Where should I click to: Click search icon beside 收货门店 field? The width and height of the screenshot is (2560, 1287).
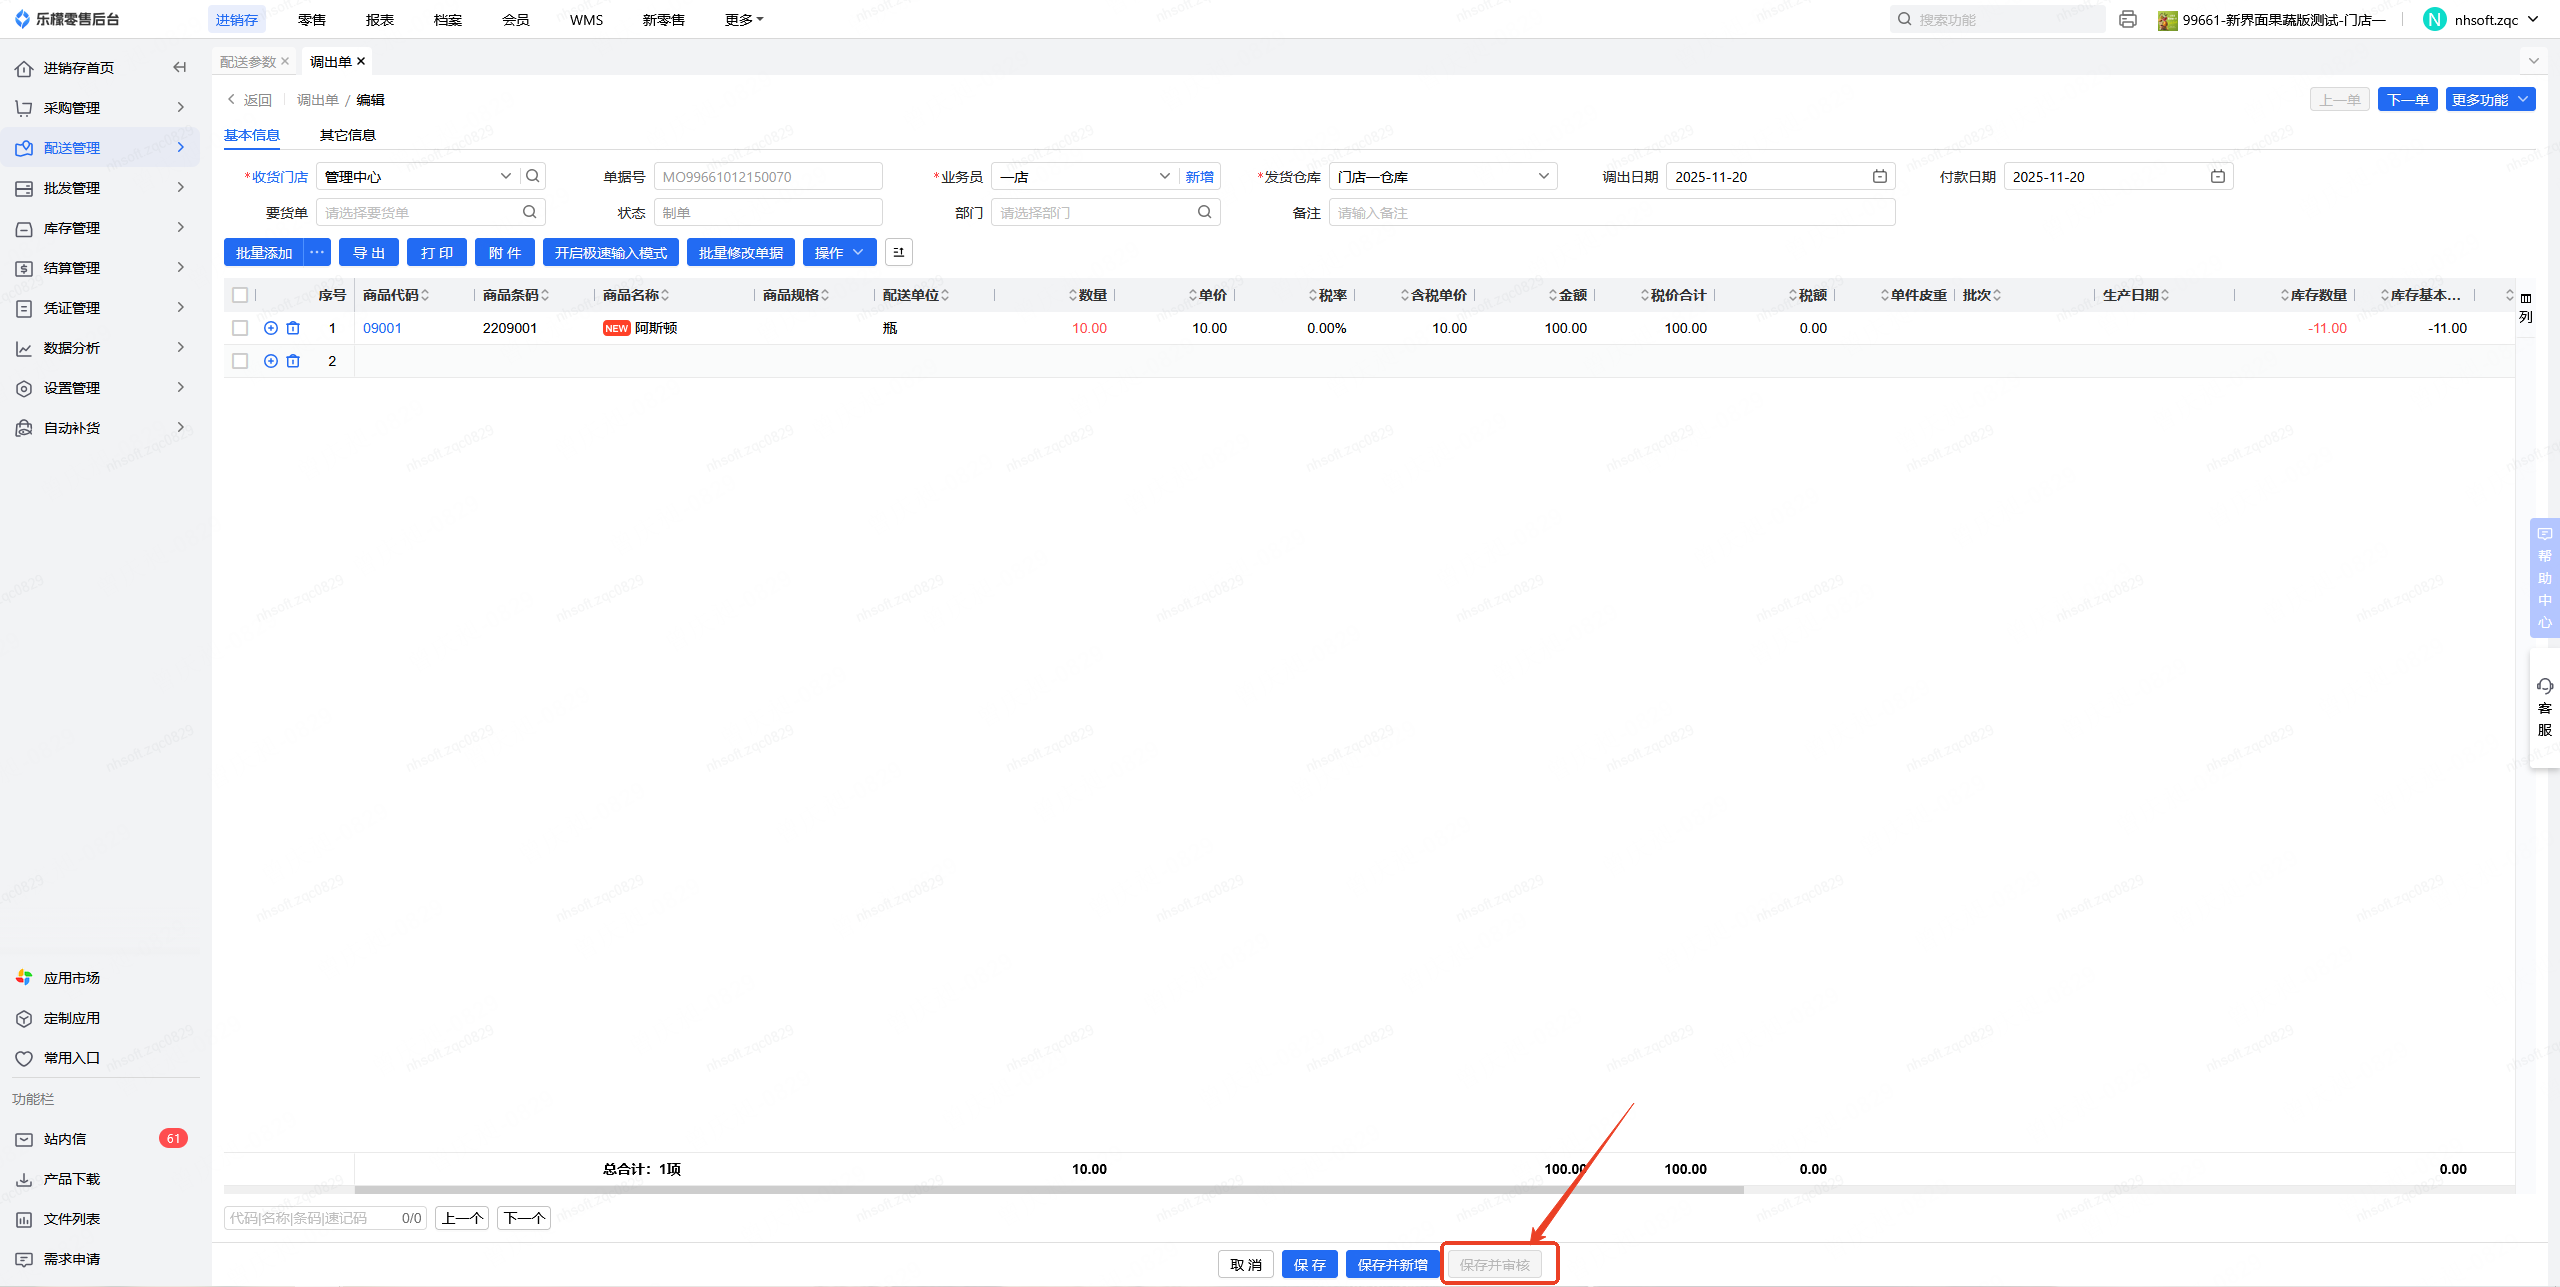533,176
